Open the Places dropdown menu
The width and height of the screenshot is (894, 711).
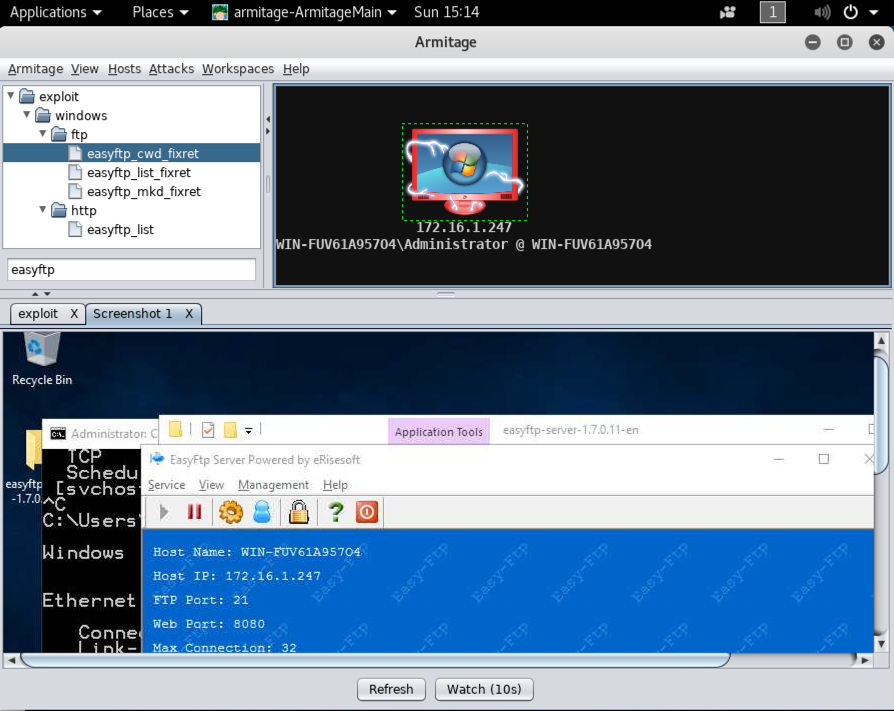[160, 12]
